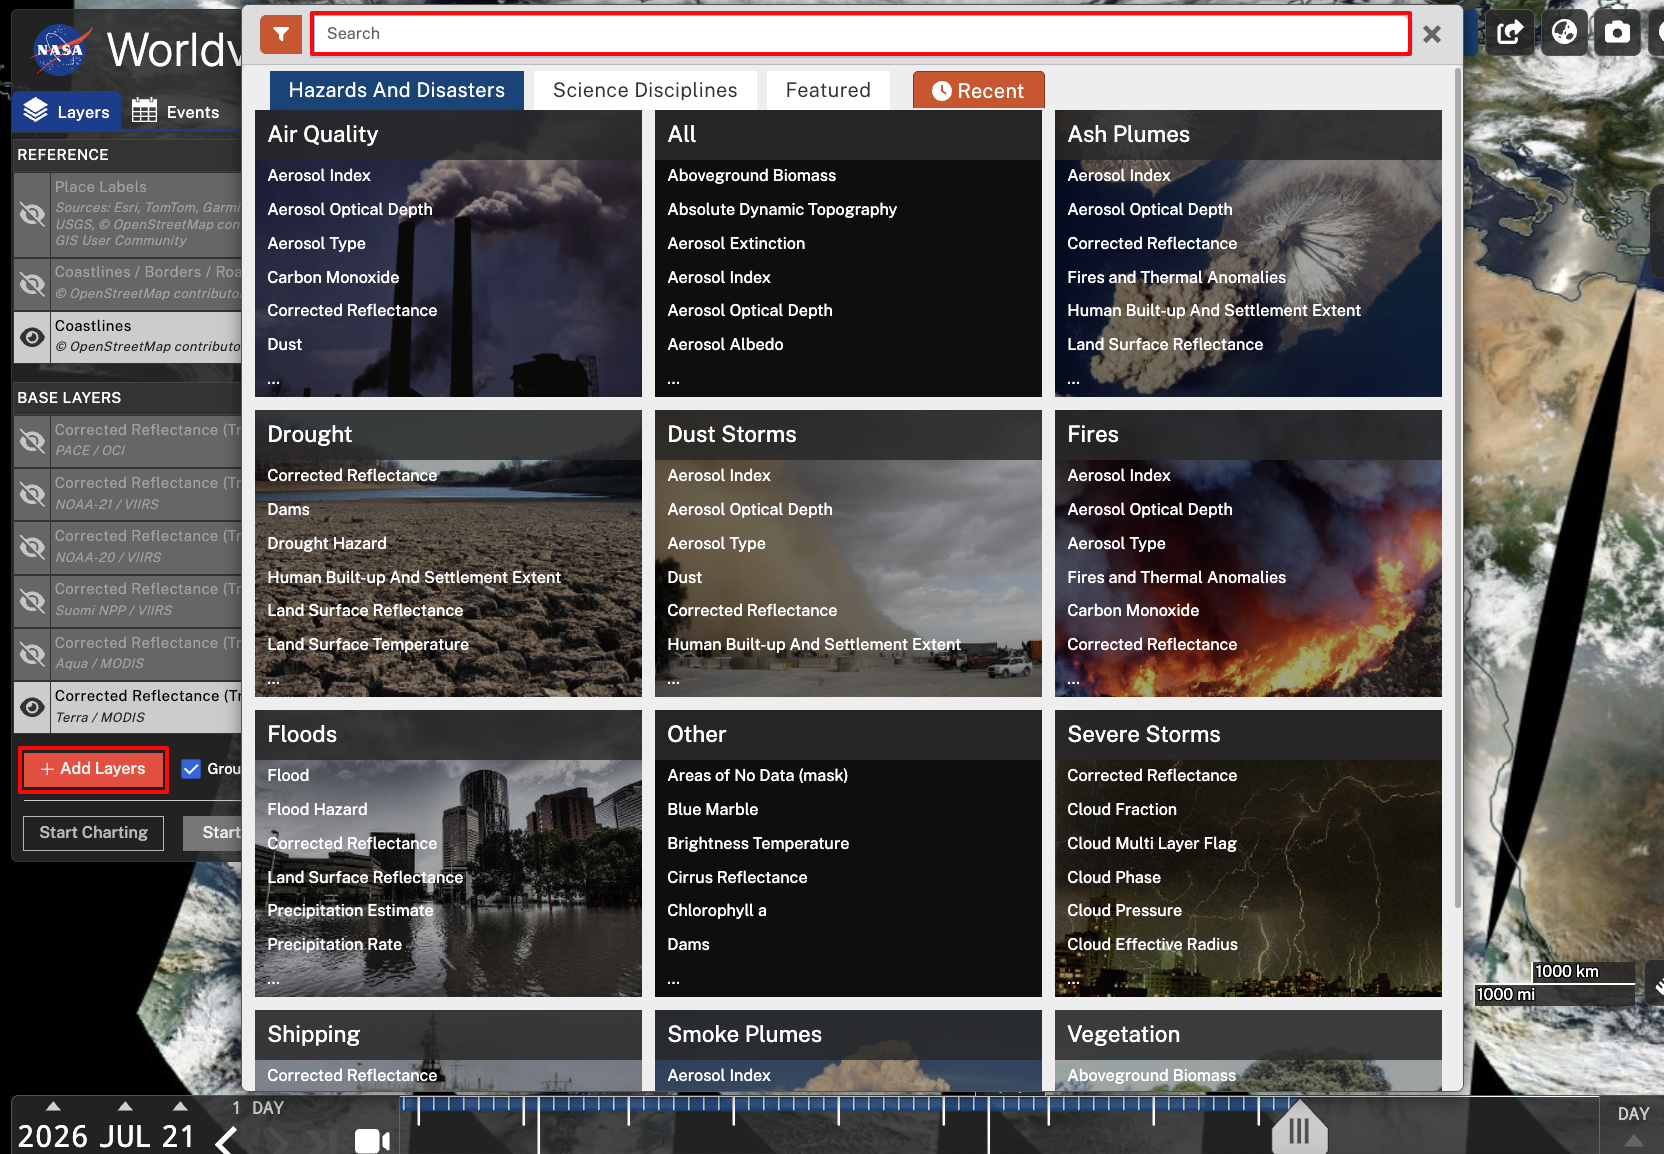Viewport: 1664px width, 1154px height.
Task: Click the Start Charting button
Action: tap(93, 833)
